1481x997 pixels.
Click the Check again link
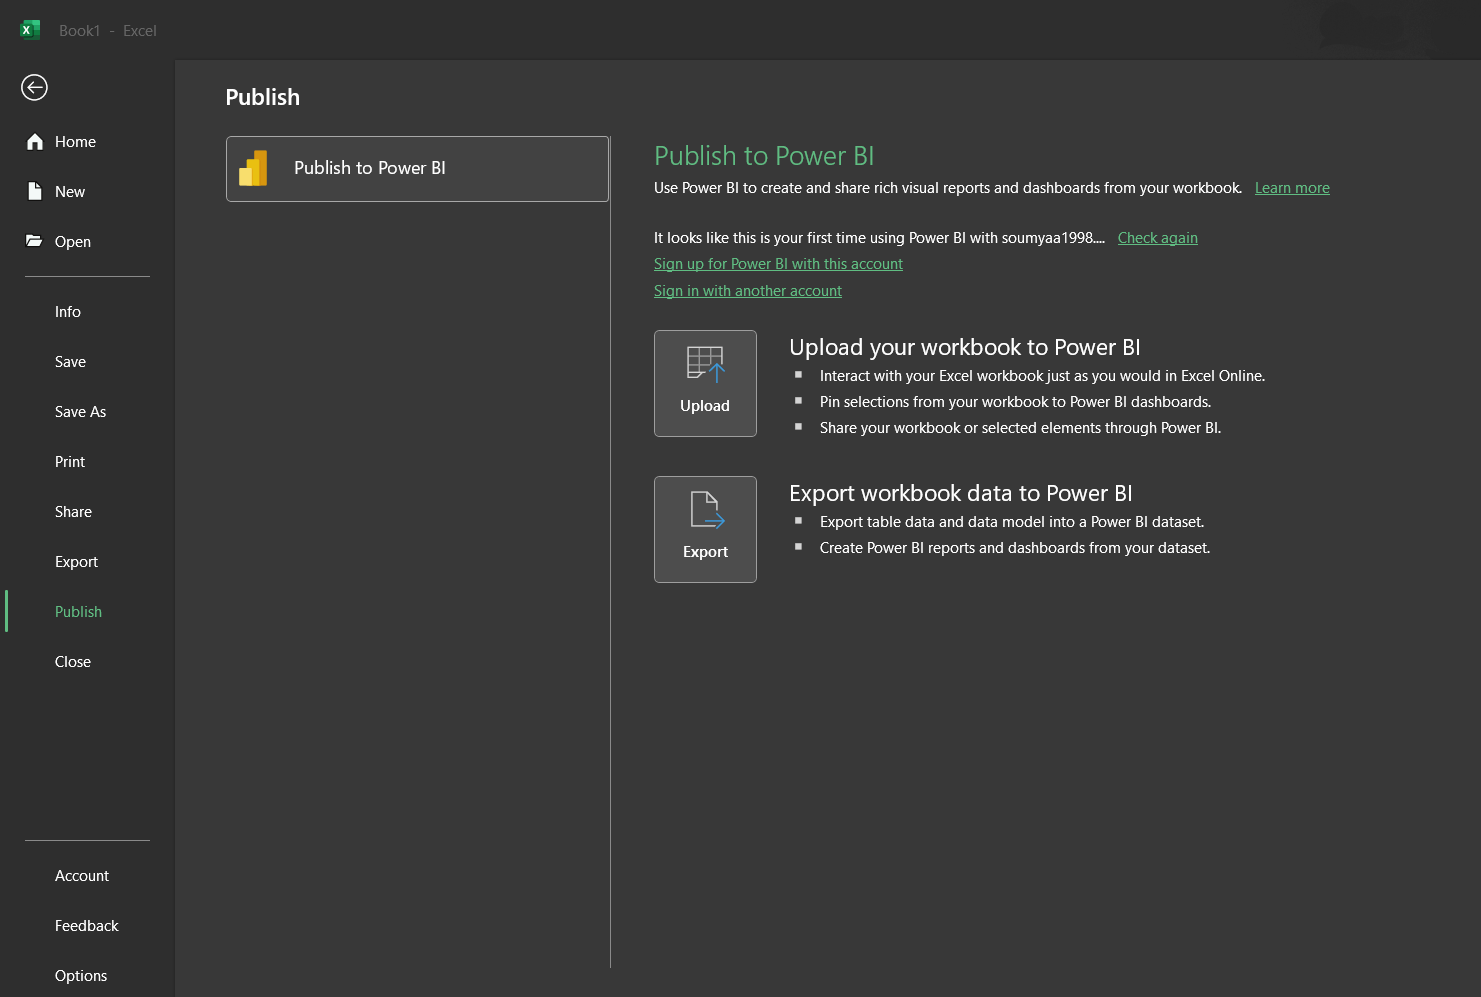[x=1157, y=238]
